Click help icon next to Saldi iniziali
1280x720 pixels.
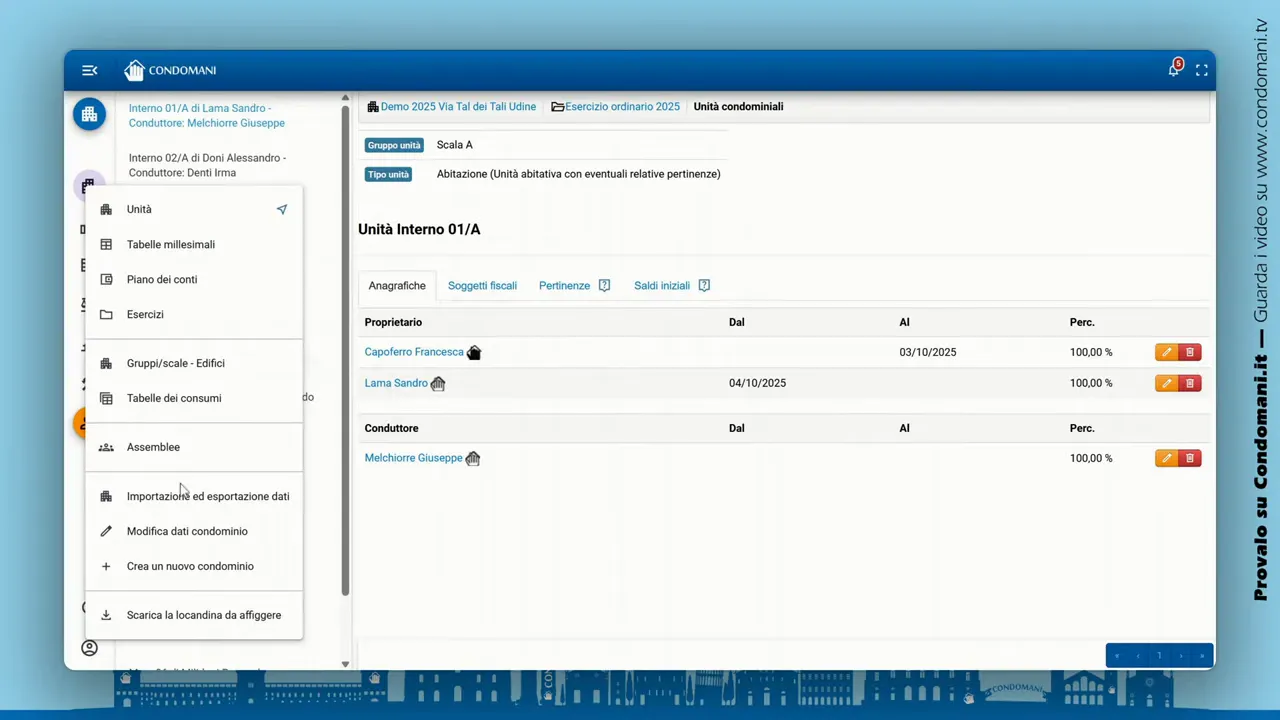coord(704,286)
